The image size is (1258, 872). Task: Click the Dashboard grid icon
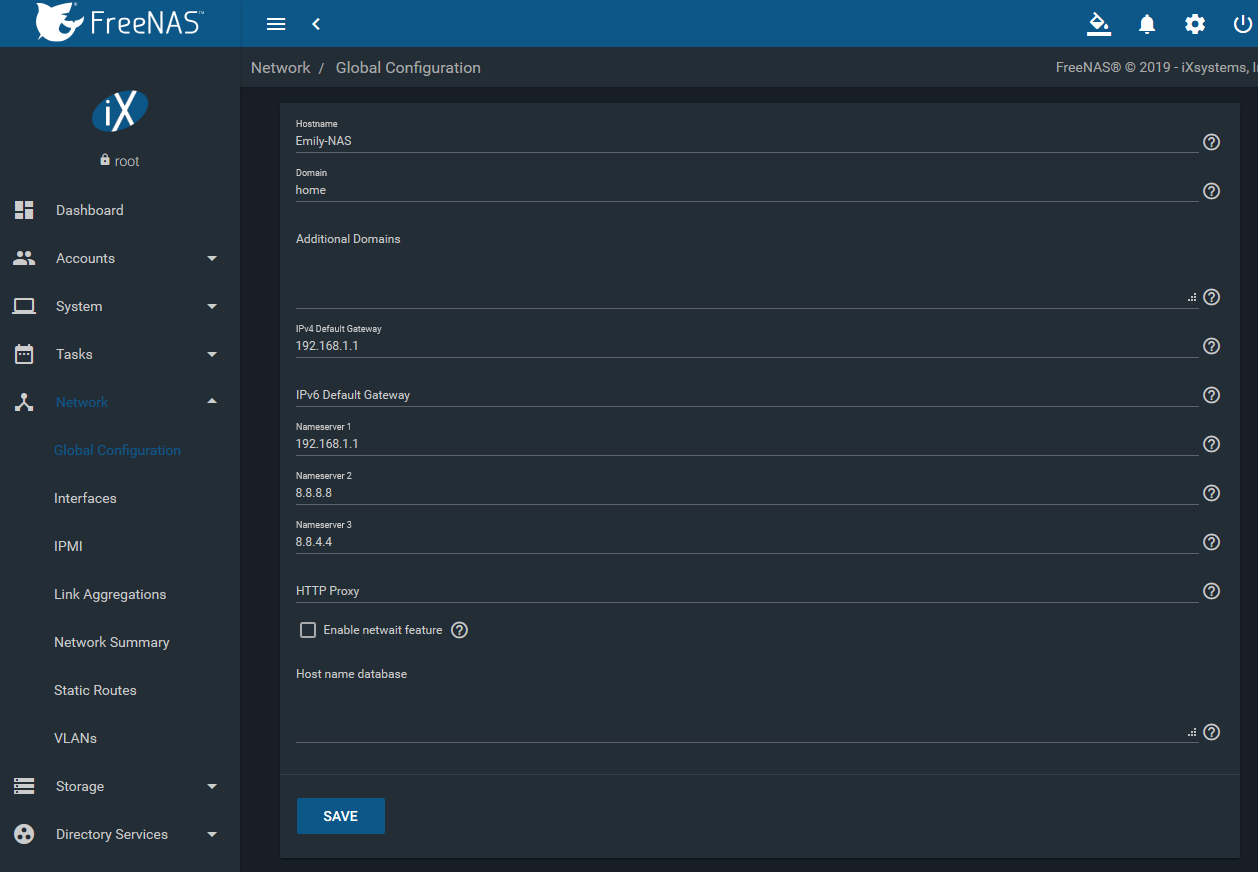[x=24, y=210]
